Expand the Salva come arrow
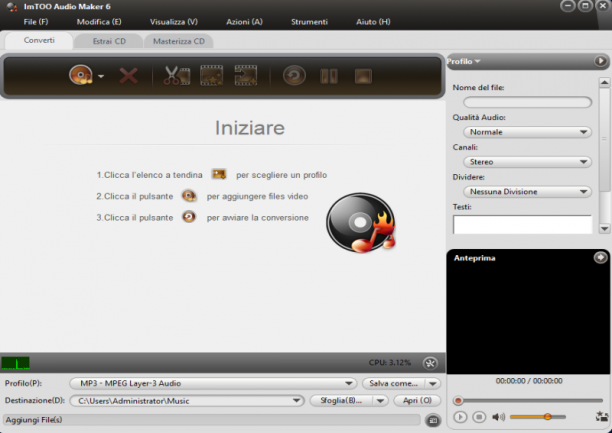The width and height of the screenshot is (612, 433). click(433, 384)
